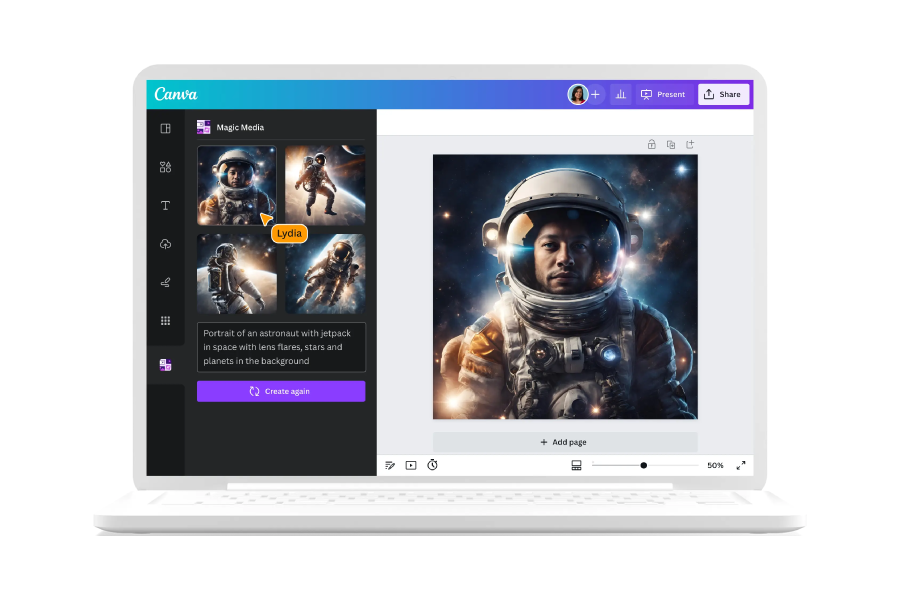Viewport: 900px width, 600px height.
Task: Click the presentation play icon in bottom bar
Action: [x=411, y=465]
